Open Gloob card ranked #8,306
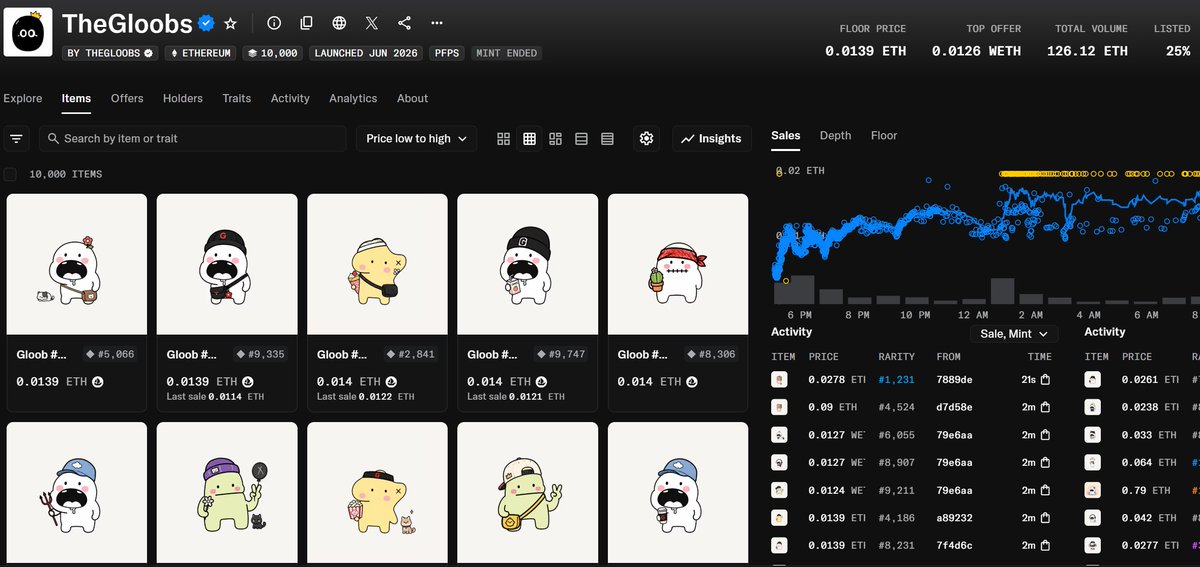This screenshot has width=1200, height=567. tap(678, 303)
